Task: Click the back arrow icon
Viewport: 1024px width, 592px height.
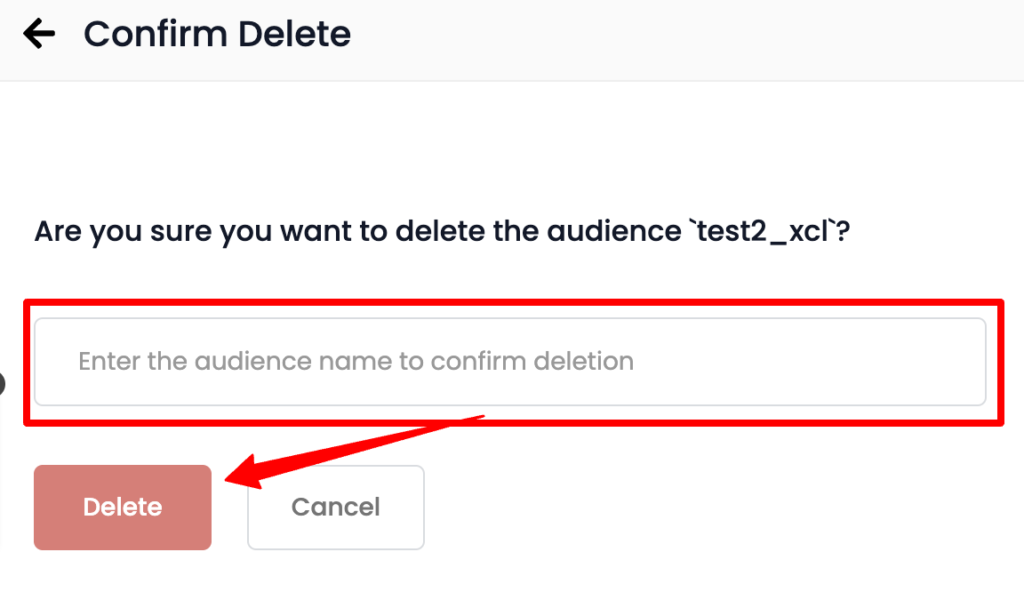Action: [39, 34]
